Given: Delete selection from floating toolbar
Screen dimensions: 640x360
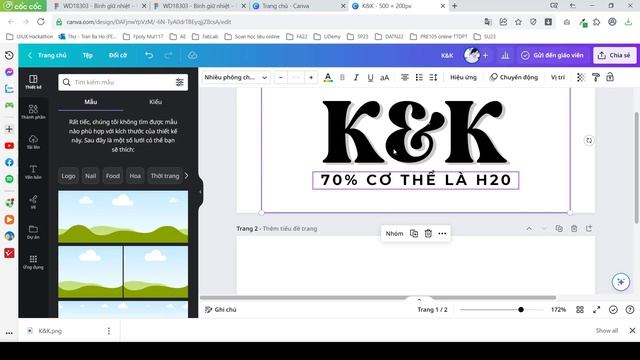Looking at the screenshot, I should point(428,233).
